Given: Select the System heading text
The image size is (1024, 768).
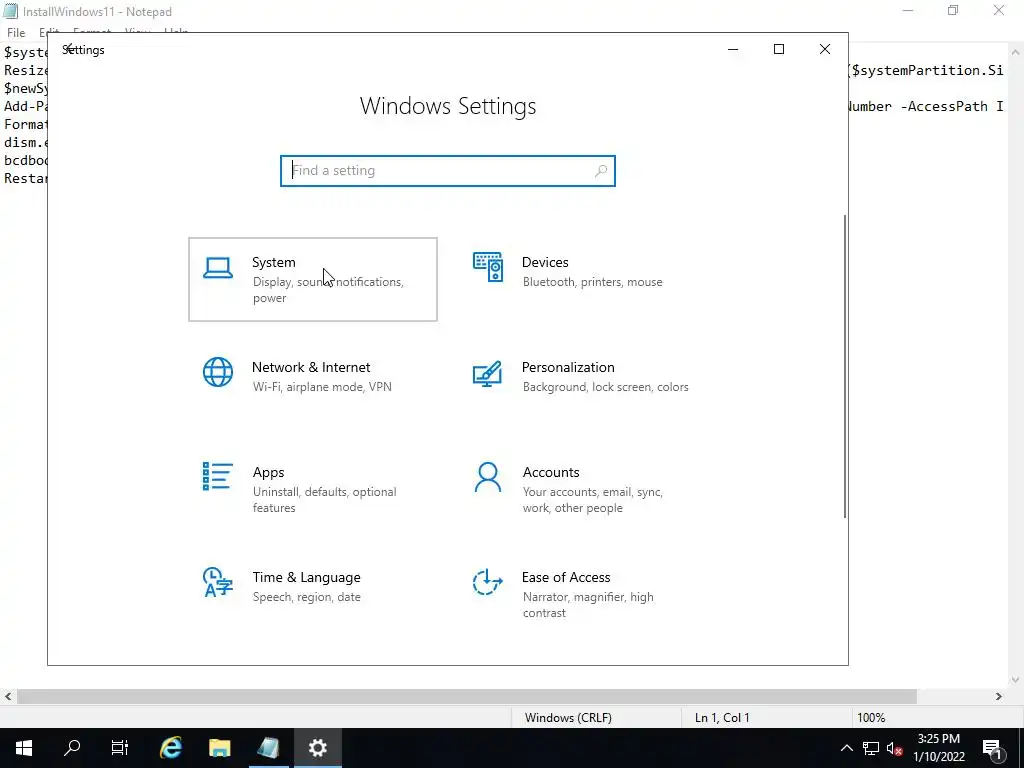Looking at the screenshot, I should click(274, 263).
